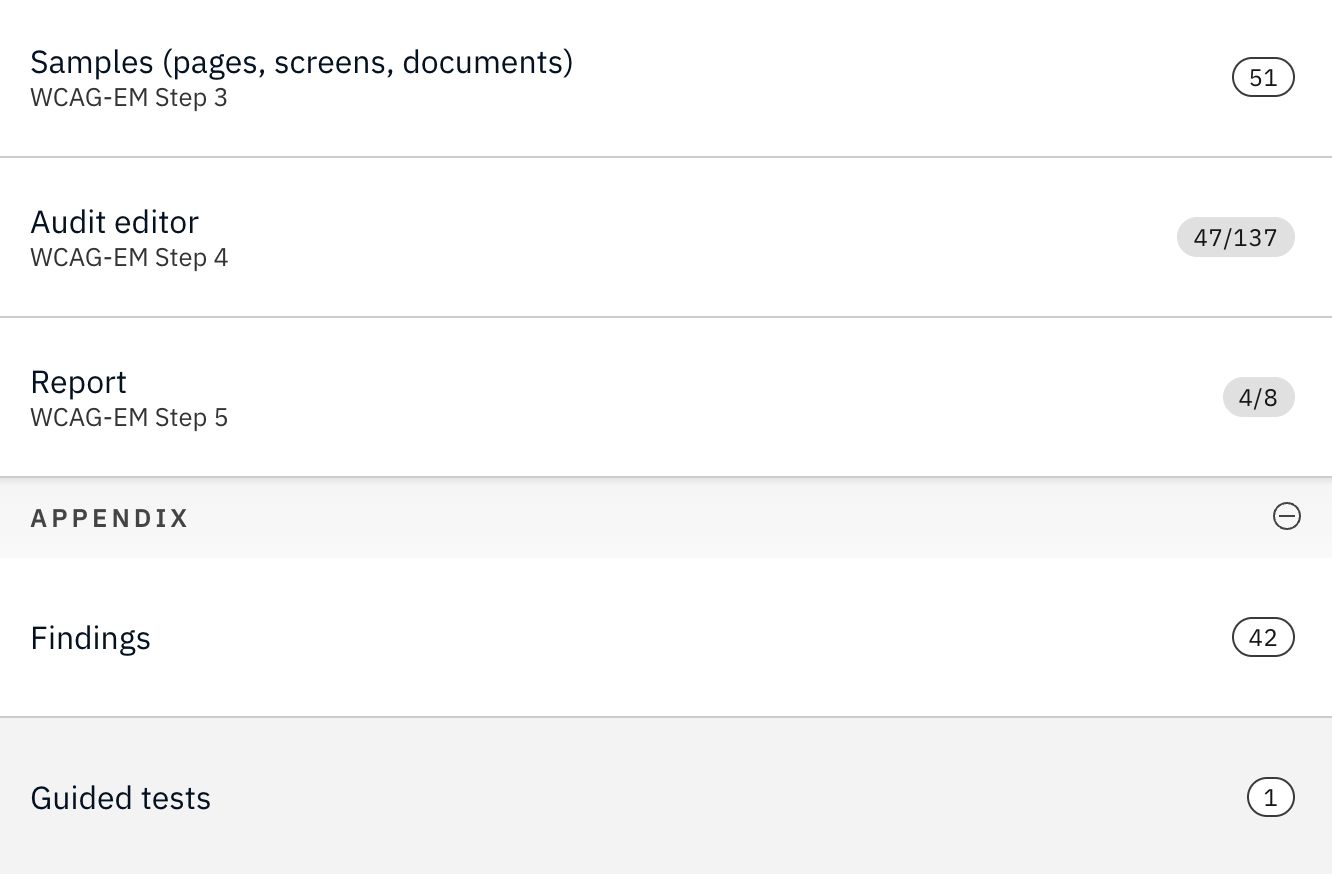Open Samples (pages, screens, documents)
Screen dimensions: 1332x874
pyautogui.click(x=301, y=63)
